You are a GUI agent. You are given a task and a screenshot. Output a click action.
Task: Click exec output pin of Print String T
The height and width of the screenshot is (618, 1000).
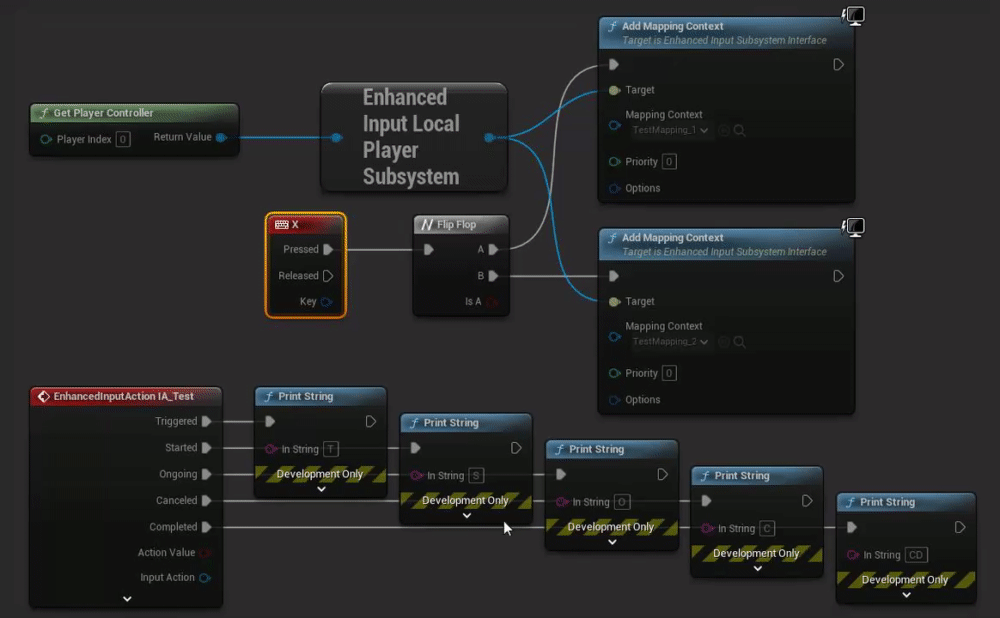(371, 422)
